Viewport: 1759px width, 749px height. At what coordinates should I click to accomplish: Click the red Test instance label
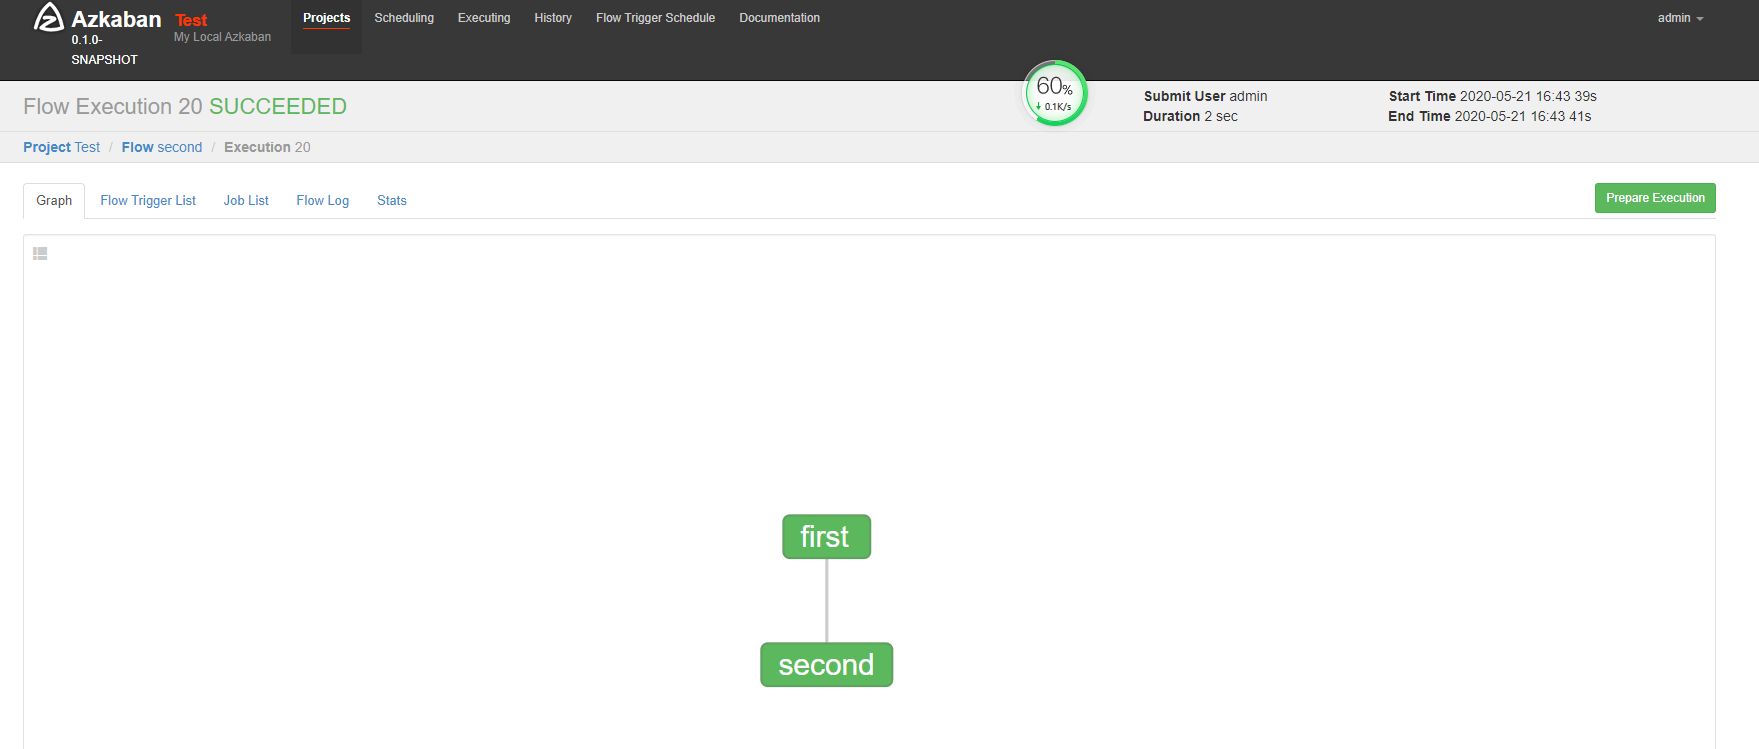pyautogui.click(x=191, y=20)
